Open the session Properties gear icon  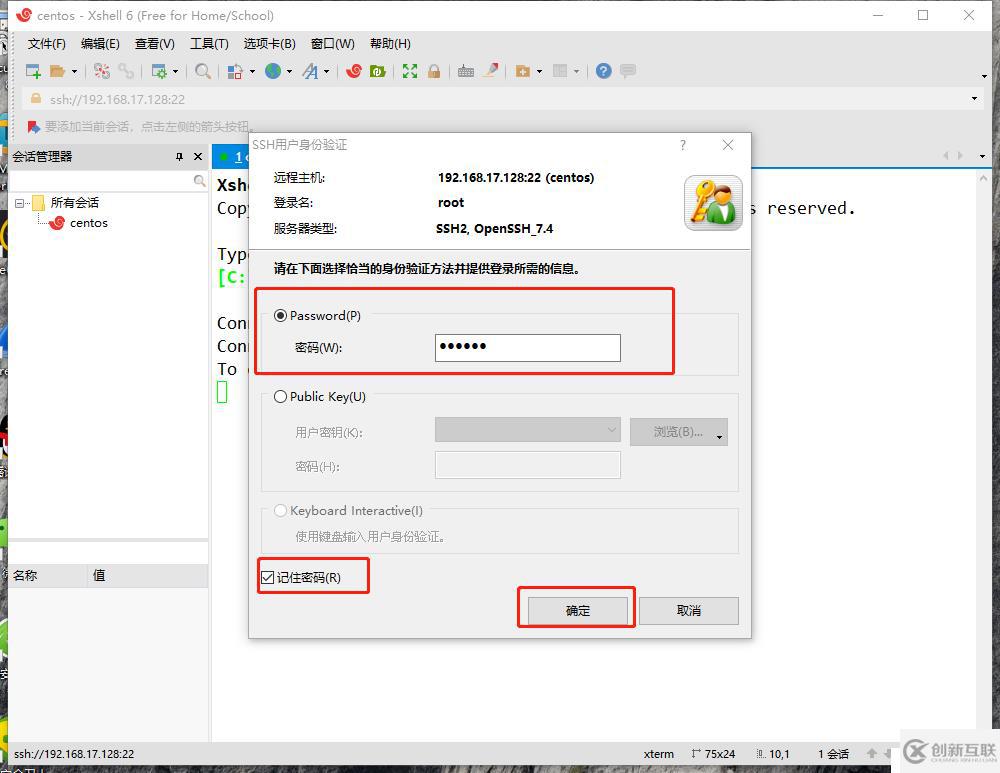[158, 71]
